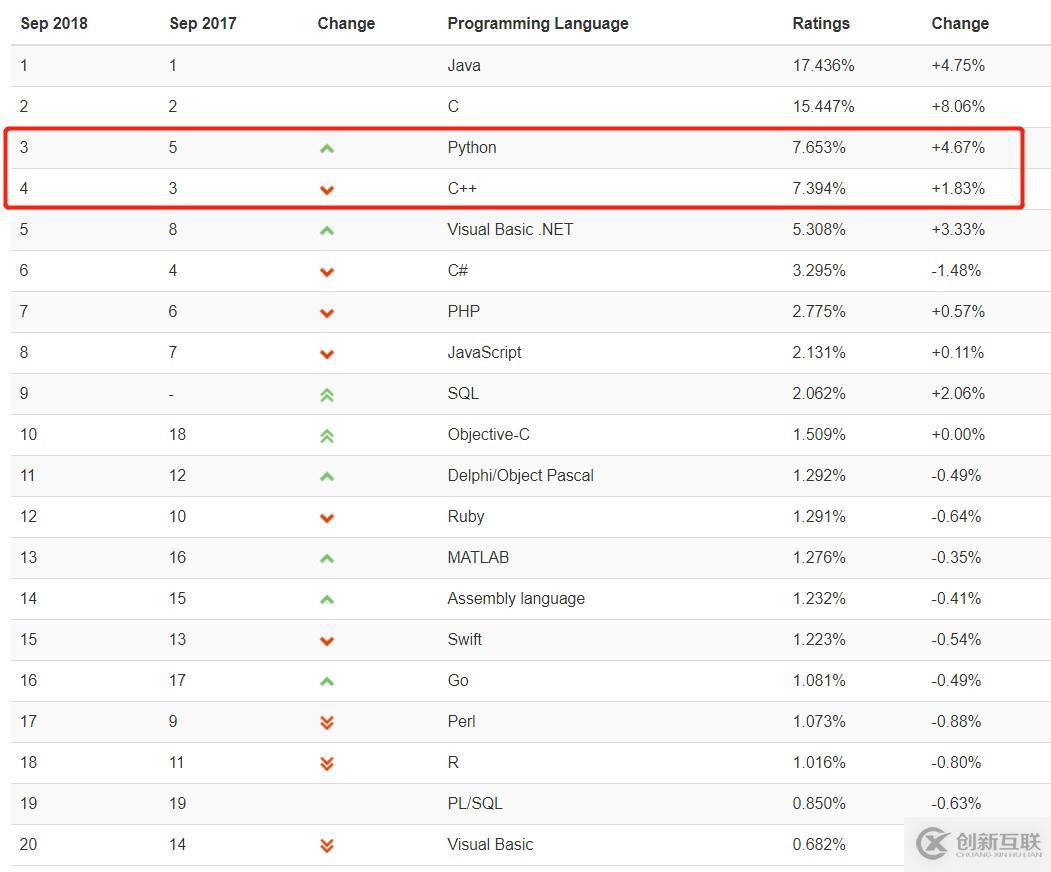Viewport: 1051px width, 872px height.
Task: Click the 17.436% rating for Java
Action: [823, 66]
